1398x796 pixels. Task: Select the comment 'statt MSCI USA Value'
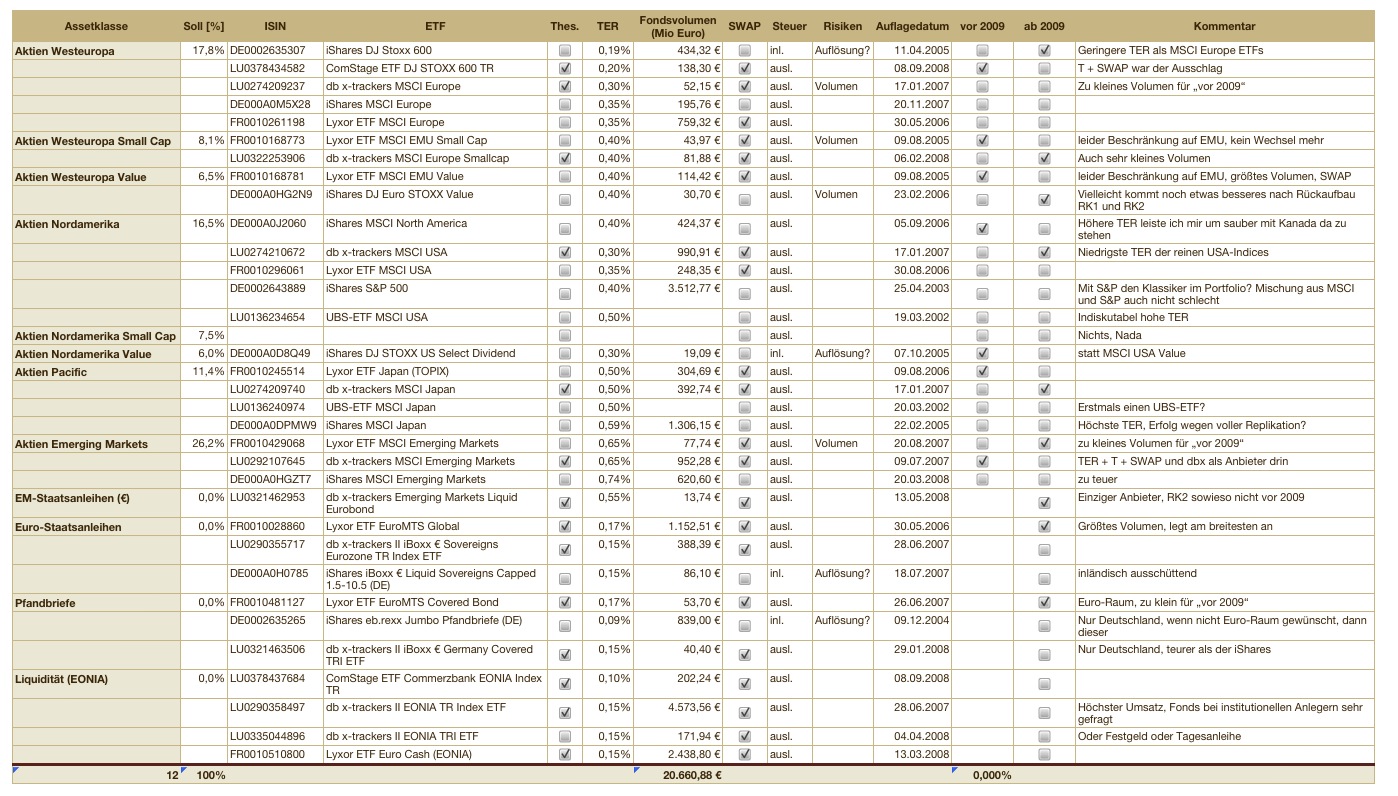(x=1224, y=353)
